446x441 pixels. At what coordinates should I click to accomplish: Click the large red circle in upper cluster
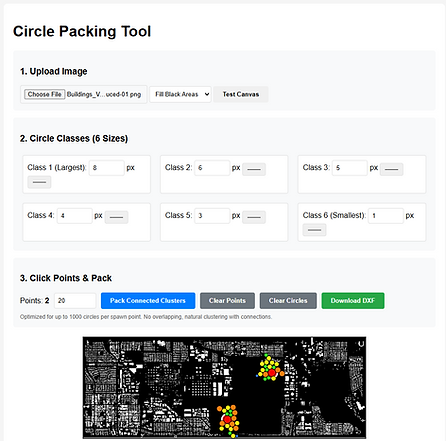(x=272, y=373)
